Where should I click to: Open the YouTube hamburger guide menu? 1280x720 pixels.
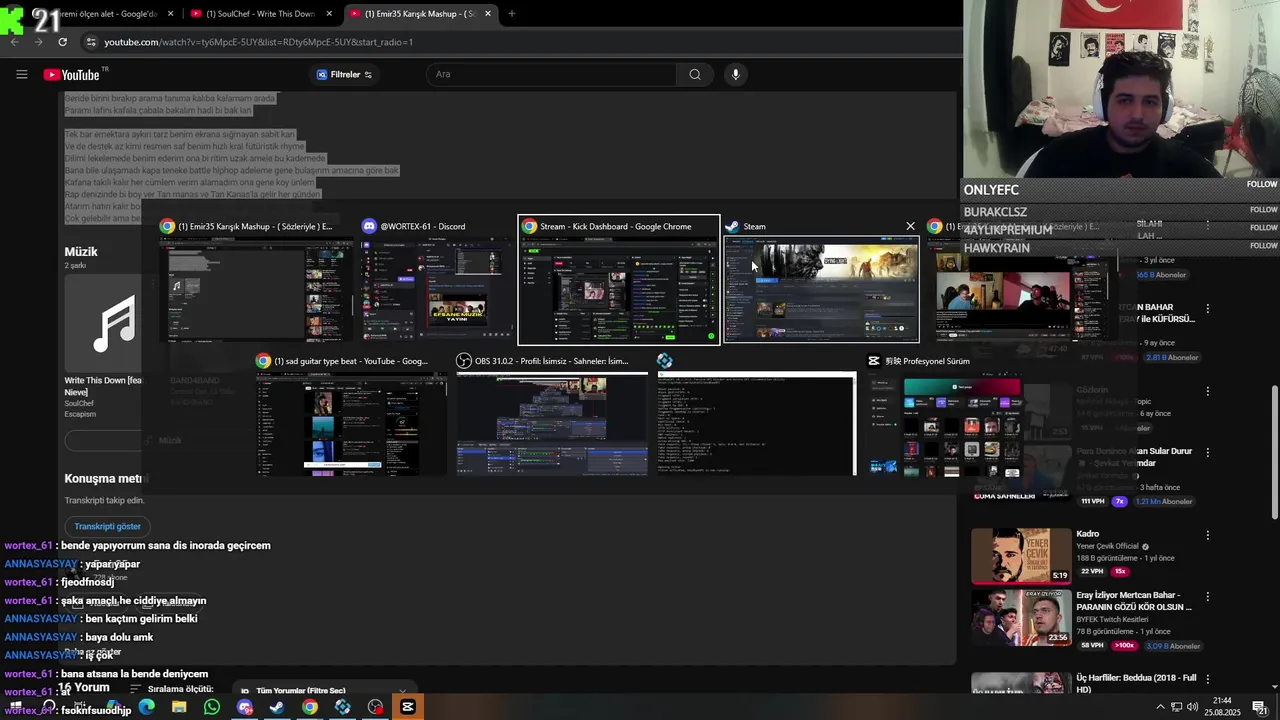coord(22,74)
